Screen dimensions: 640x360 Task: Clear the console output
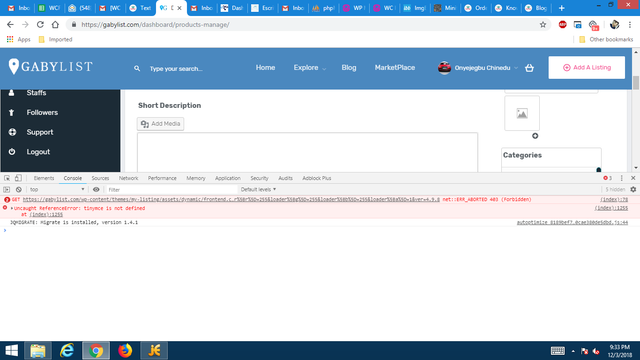(x=18, y=189)
